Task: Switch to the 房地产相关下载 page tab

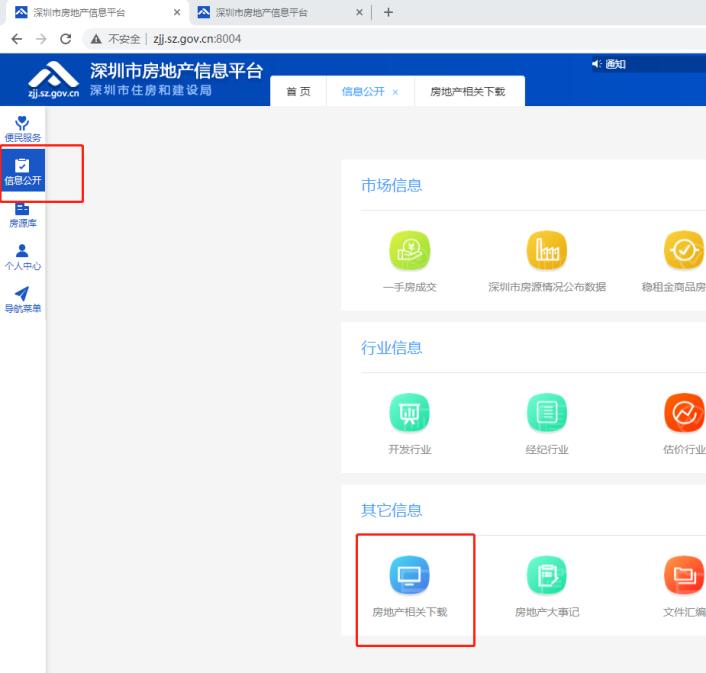Action: (x=468, y=91)
